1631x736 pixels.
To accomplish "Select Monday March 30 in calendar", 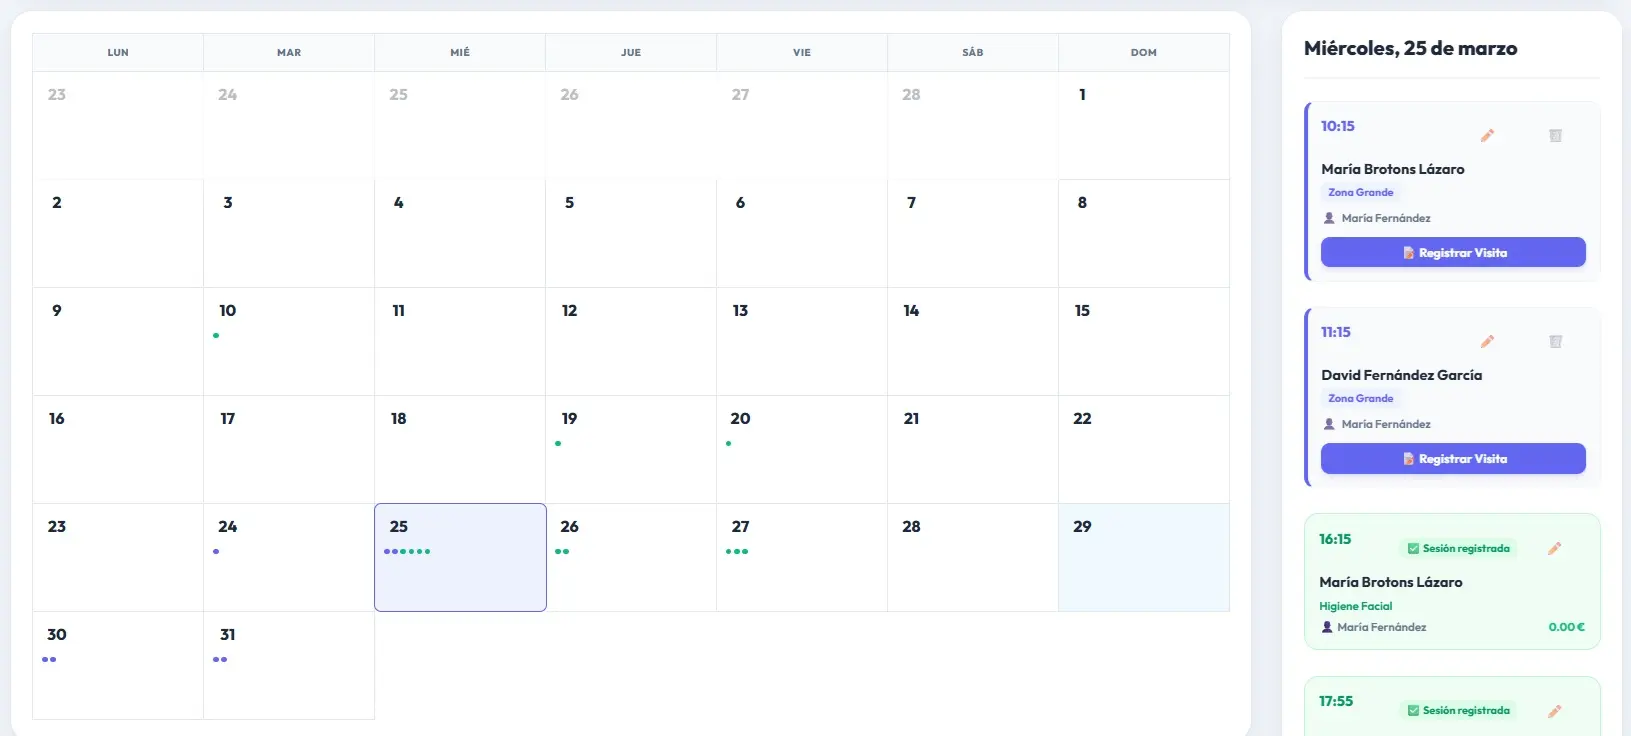I will click(x=117, y=665).
